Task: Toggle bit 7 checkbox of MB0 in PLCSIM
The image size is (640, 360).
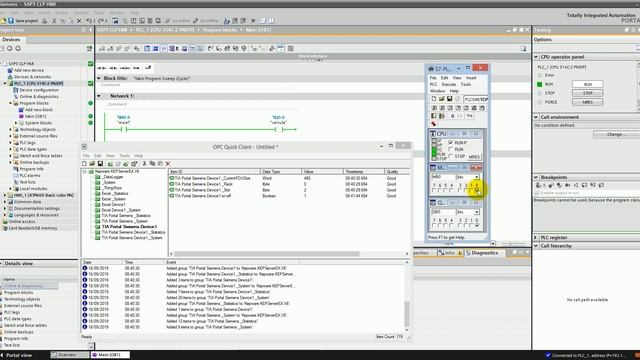Action: [x=434, y=191]
